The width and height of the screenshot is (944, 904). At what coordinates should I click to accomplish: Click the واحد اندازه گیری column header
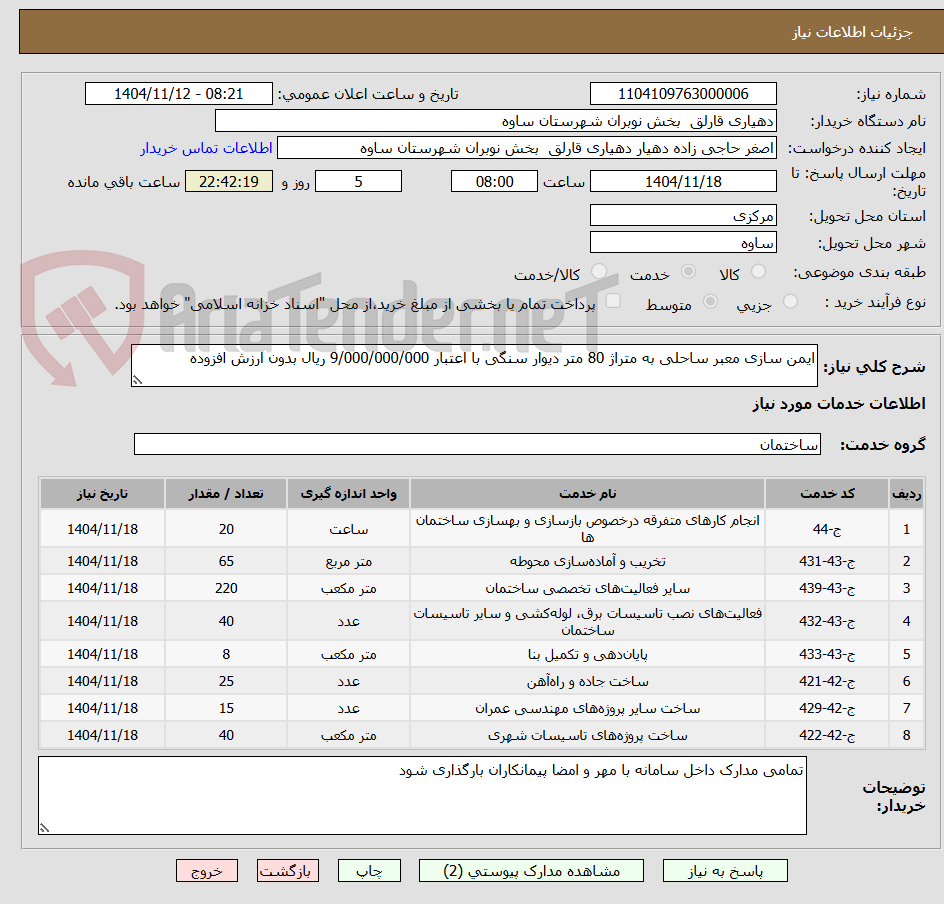[349, 494]
